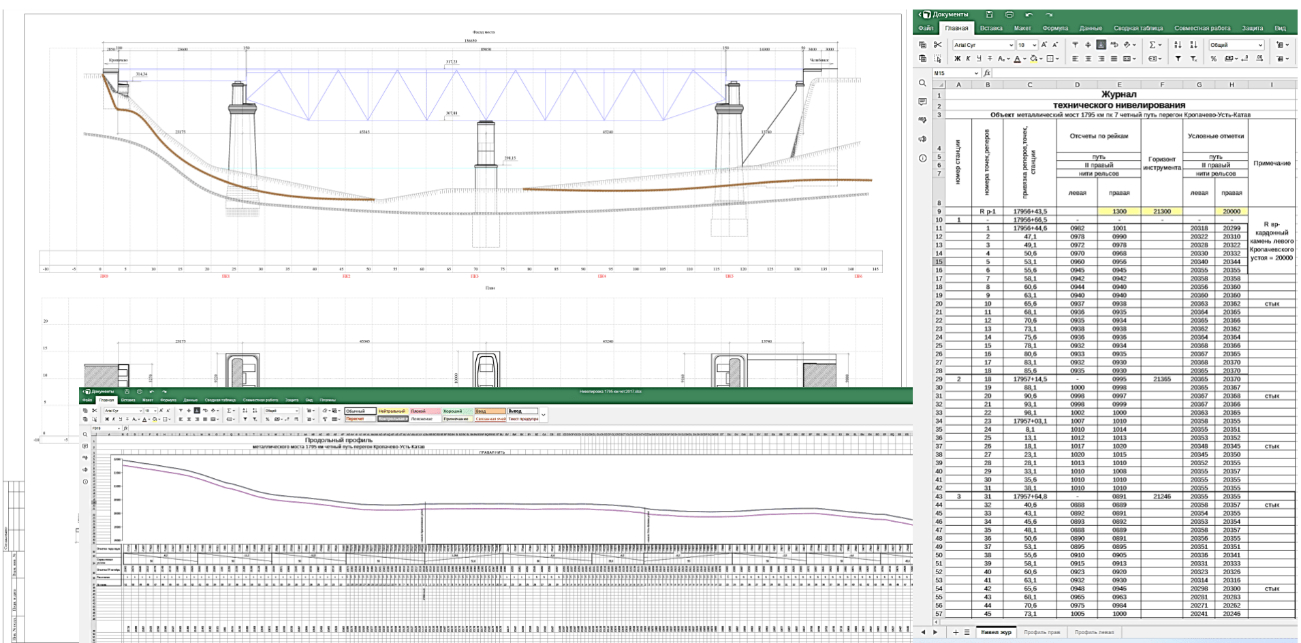Click the AutoSum sigma icon in right spreadsheet

pos(1153,45)
